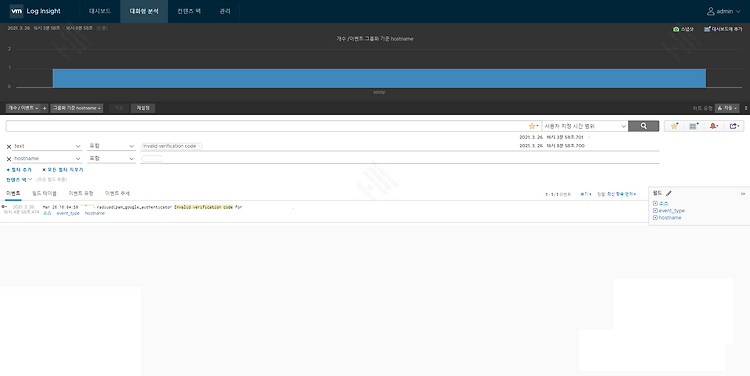Remove the text filter row with X
This screenshot has height=376, width=750.
click(x=9, y=147)
